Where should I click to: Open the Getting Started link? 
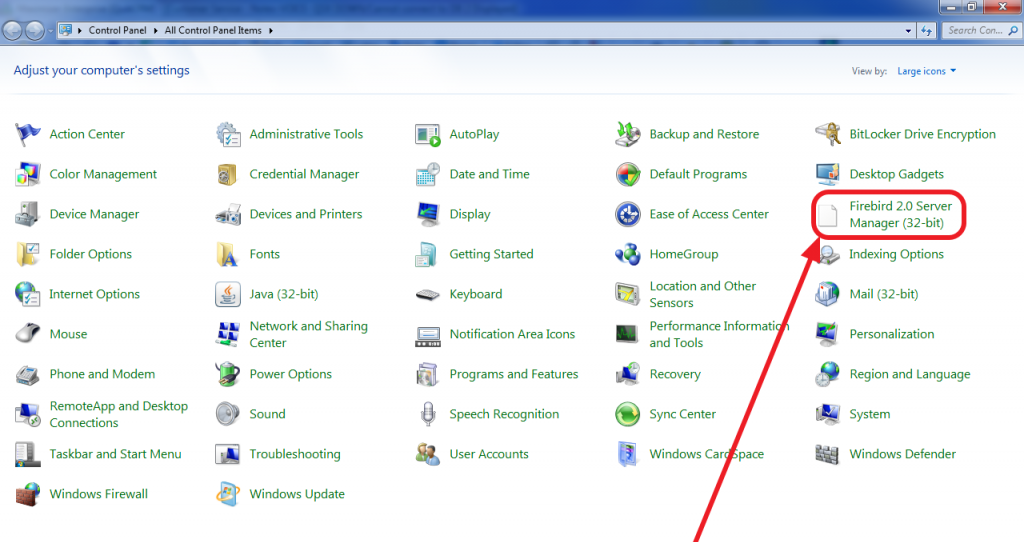(x=491, y=254)
